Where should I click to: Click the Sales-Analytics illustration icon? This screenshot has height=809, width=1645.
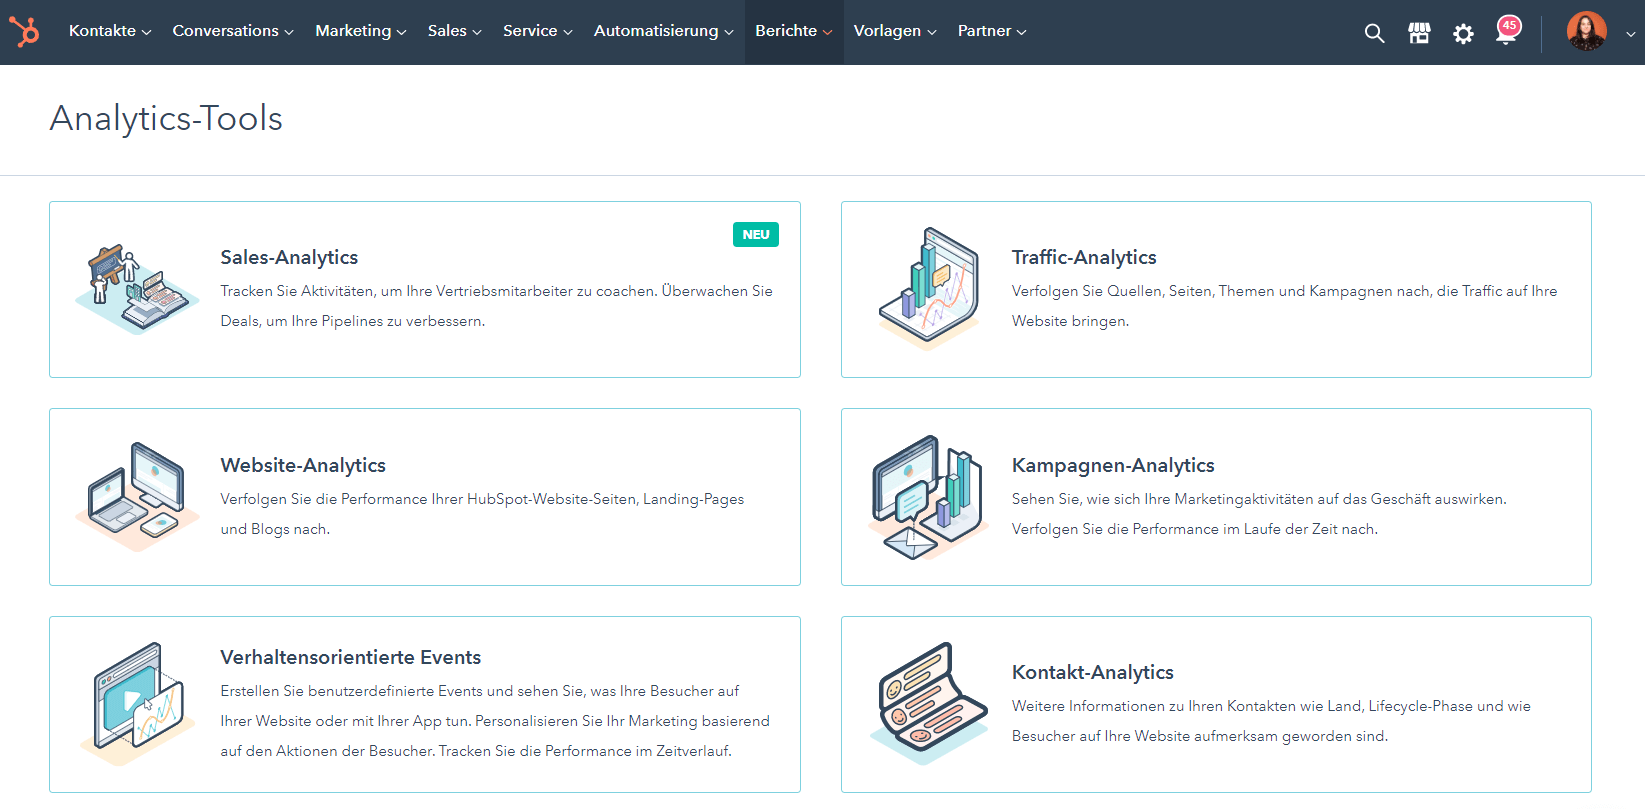[x=137, y=289]
